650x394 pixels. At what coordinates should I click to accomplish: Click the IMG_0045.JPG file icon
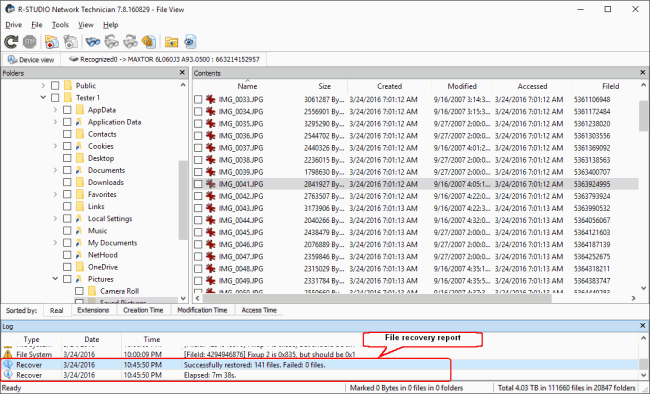click(211, 232)
